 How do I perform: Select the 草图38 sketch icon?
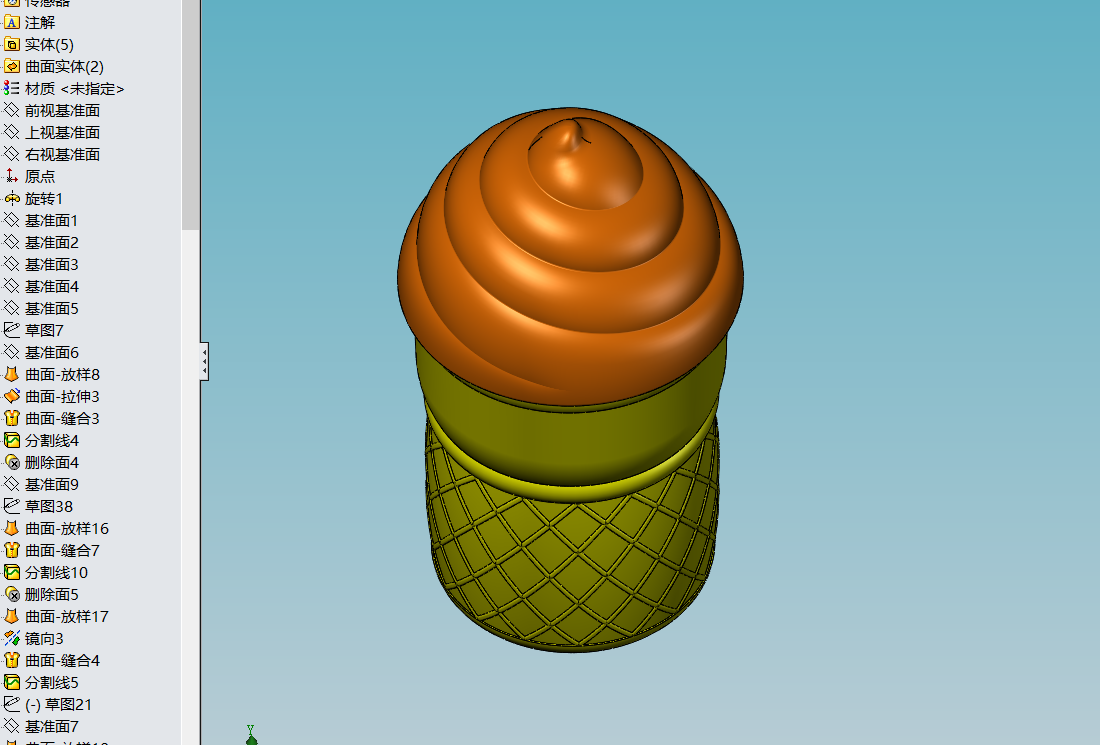pos(12,506)
